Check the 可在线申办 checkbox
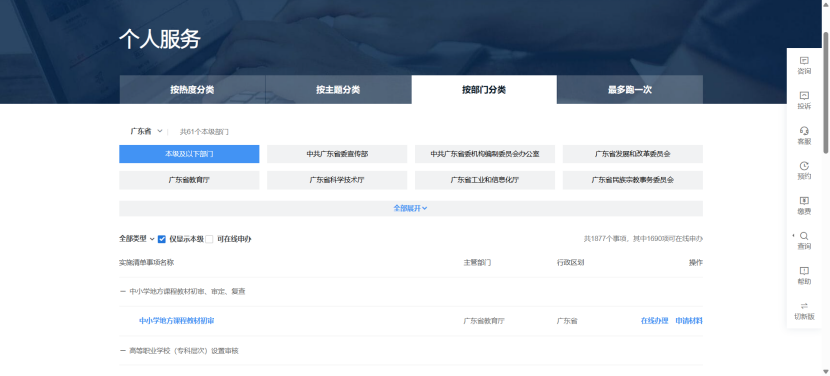 pyautogui.click(x=209, y=239)
